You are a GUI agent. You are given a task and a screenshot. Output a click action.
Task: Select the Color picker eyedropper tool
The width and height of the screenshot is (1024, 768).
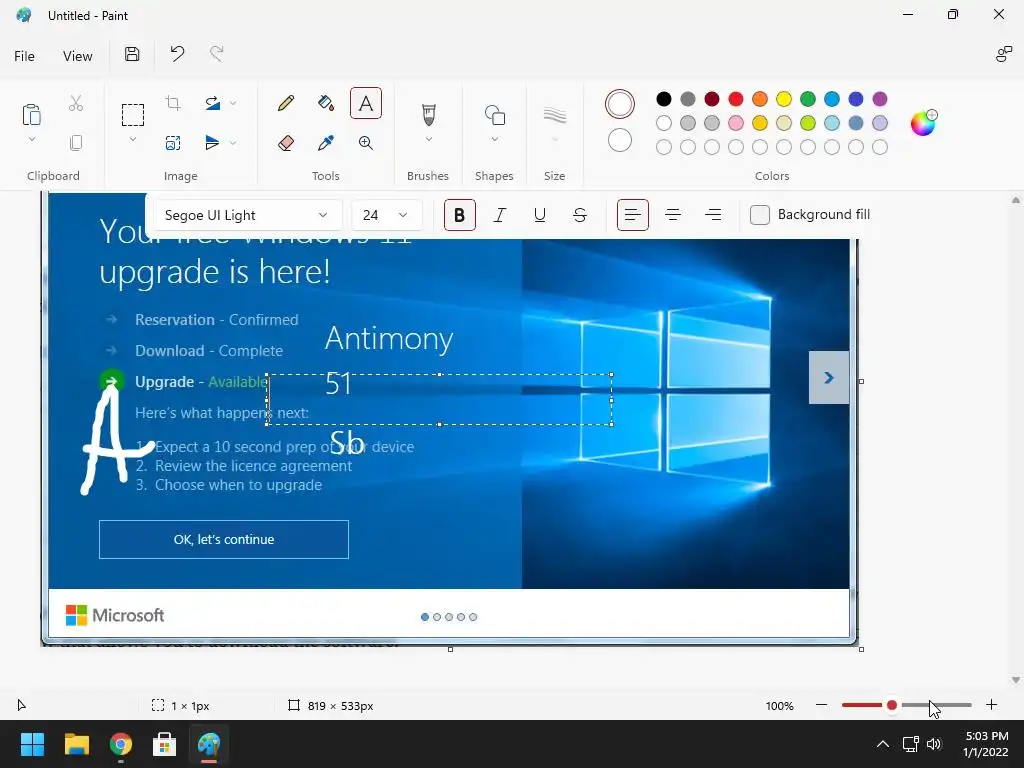pos(326,143)
